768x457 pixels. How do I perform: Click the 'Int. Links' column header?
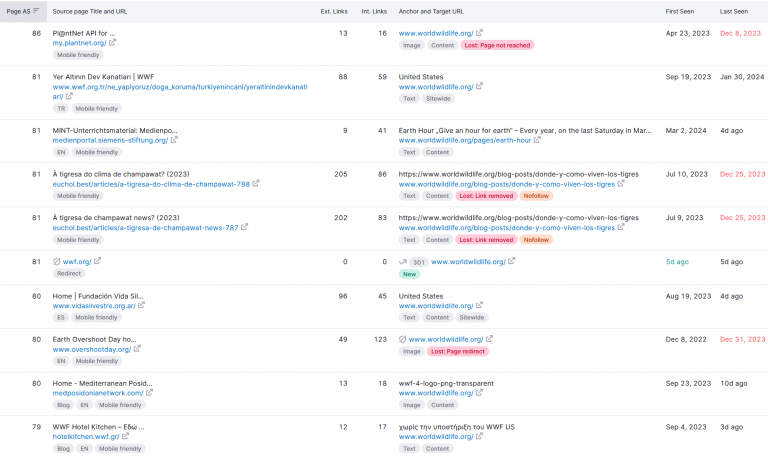pyautogui.click(x=374, y=11)
